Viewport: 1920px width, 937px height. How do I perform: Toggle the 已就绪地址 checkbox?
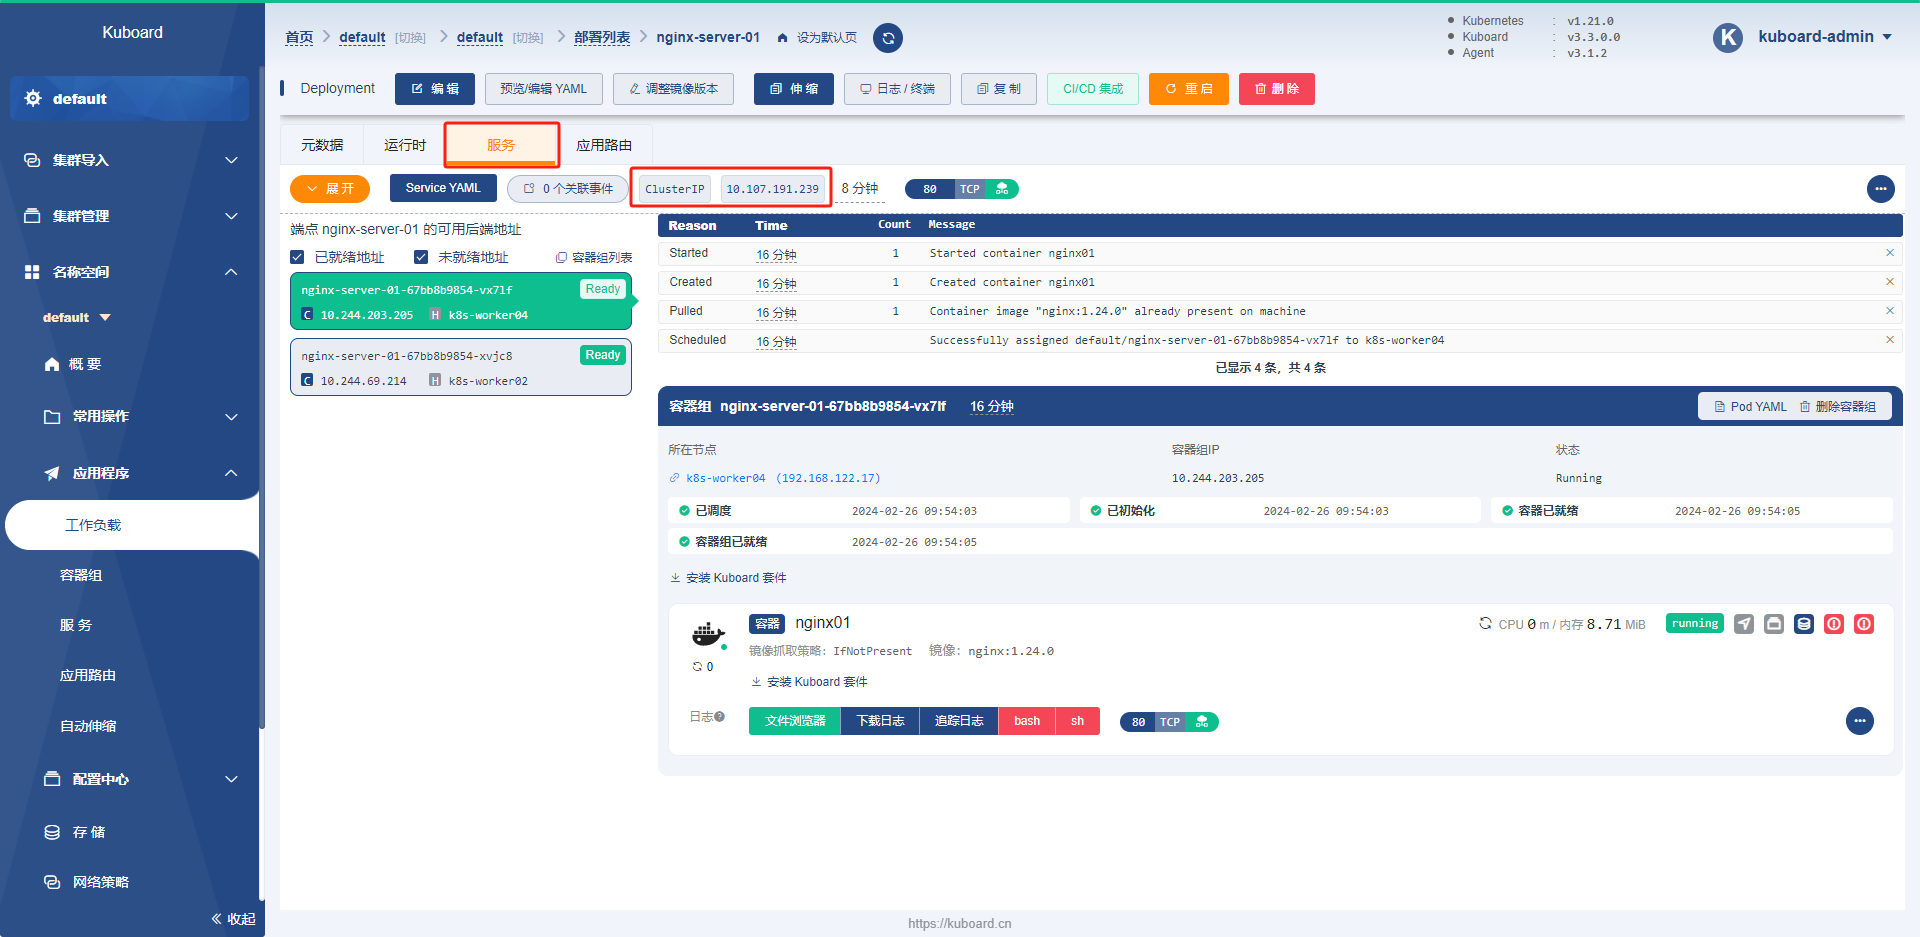(x=297, y=257)
